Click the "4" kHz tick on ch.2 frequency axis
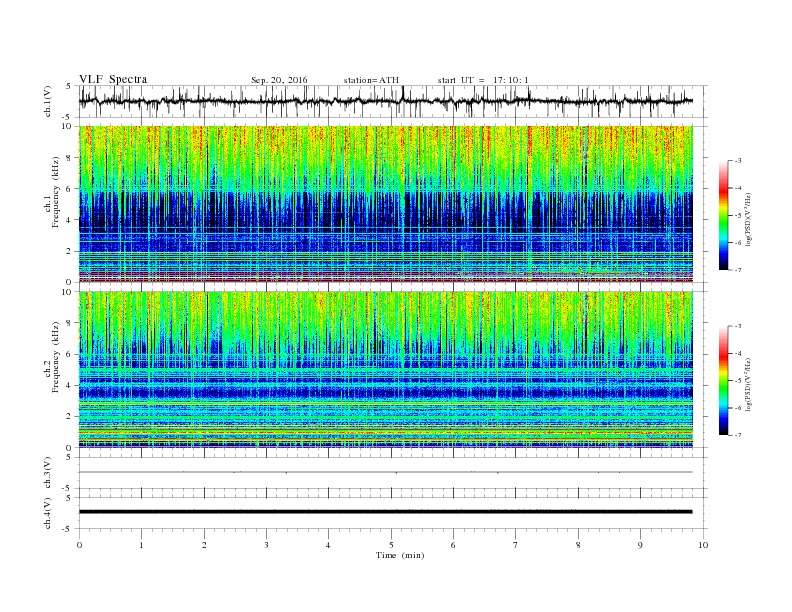 pyautogui.click(x=69, y=385)
